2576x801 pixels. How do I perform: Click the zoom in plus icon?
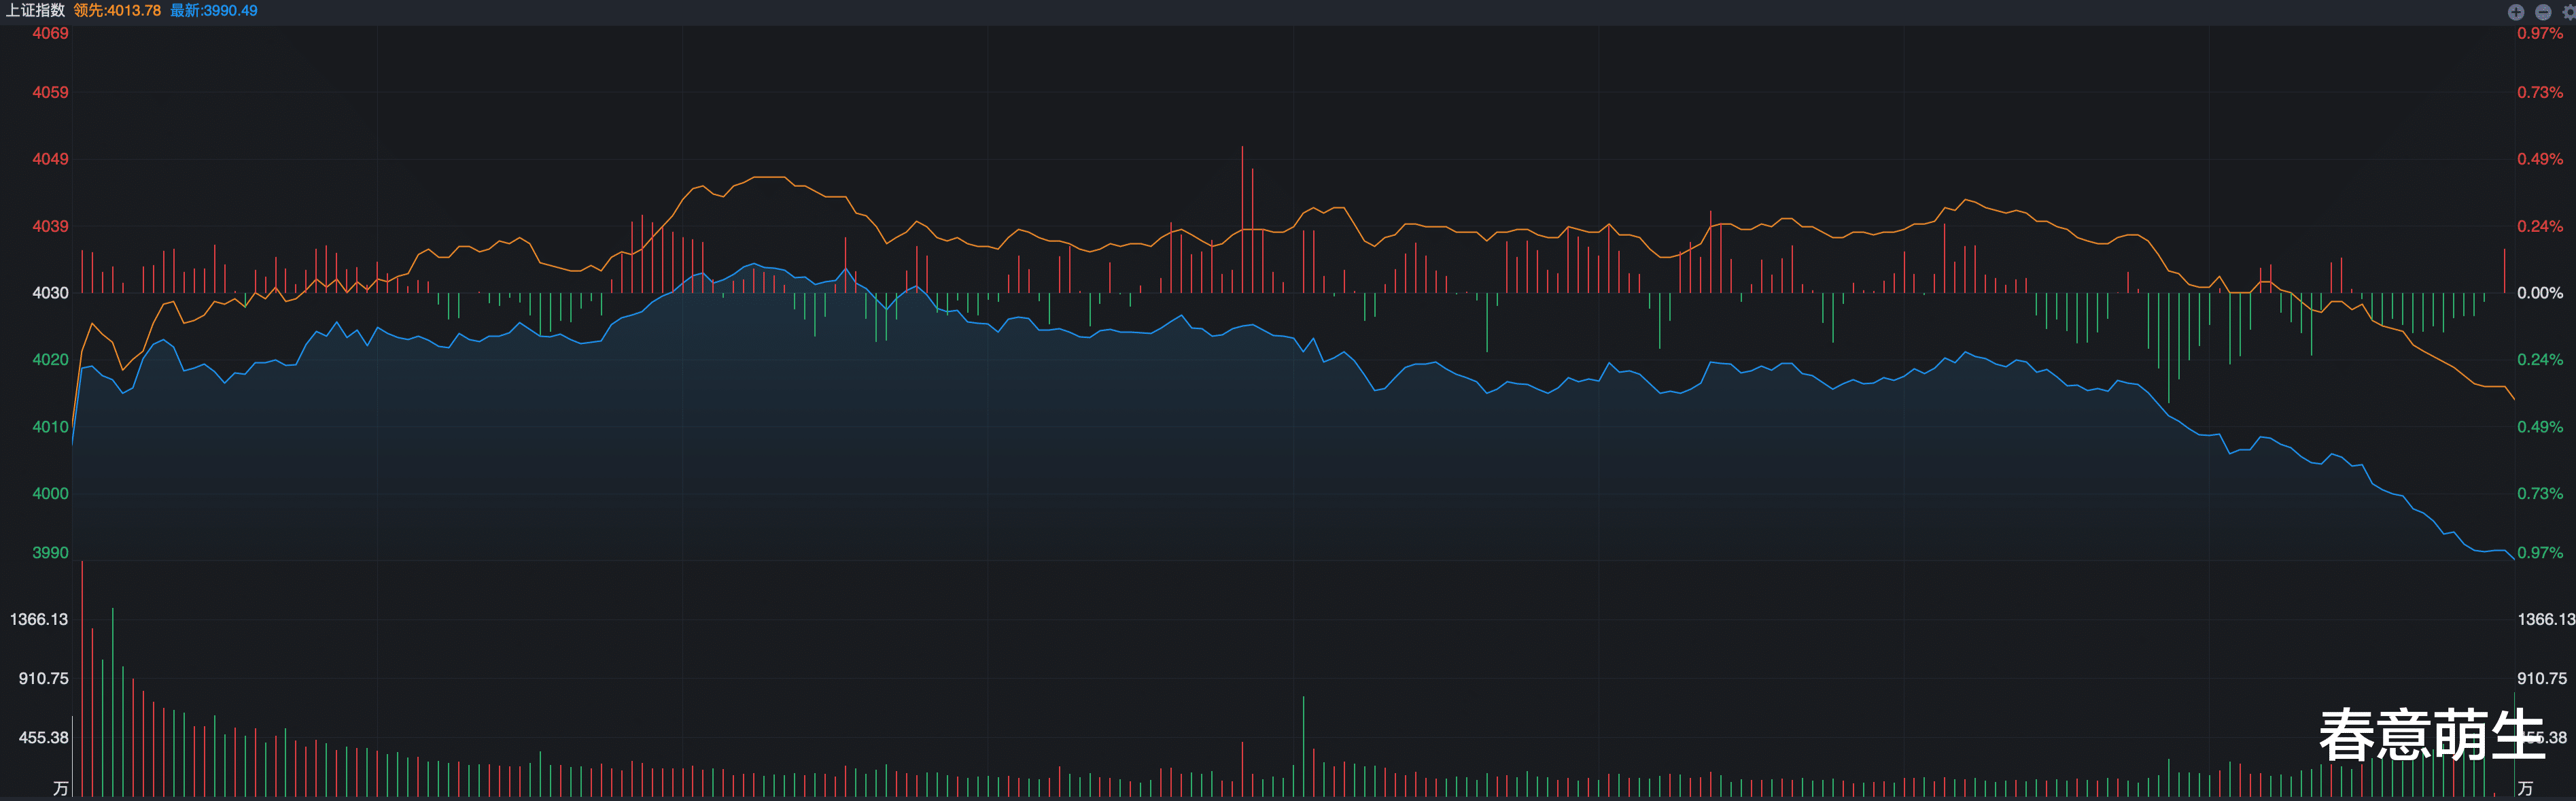(2515, 12)
